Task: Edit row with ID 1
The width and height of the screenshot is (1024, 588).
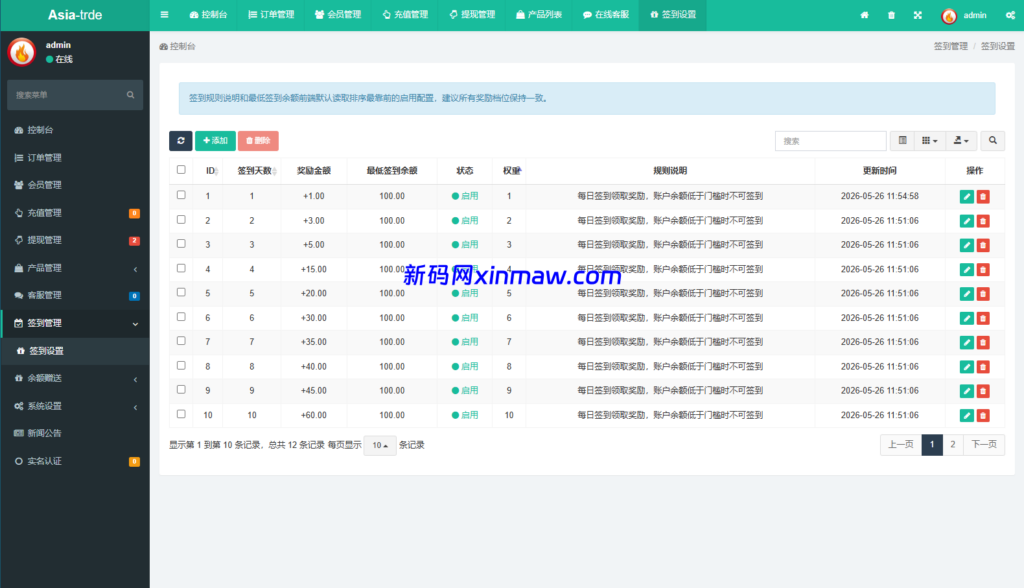Action: [x=967, y=197]
